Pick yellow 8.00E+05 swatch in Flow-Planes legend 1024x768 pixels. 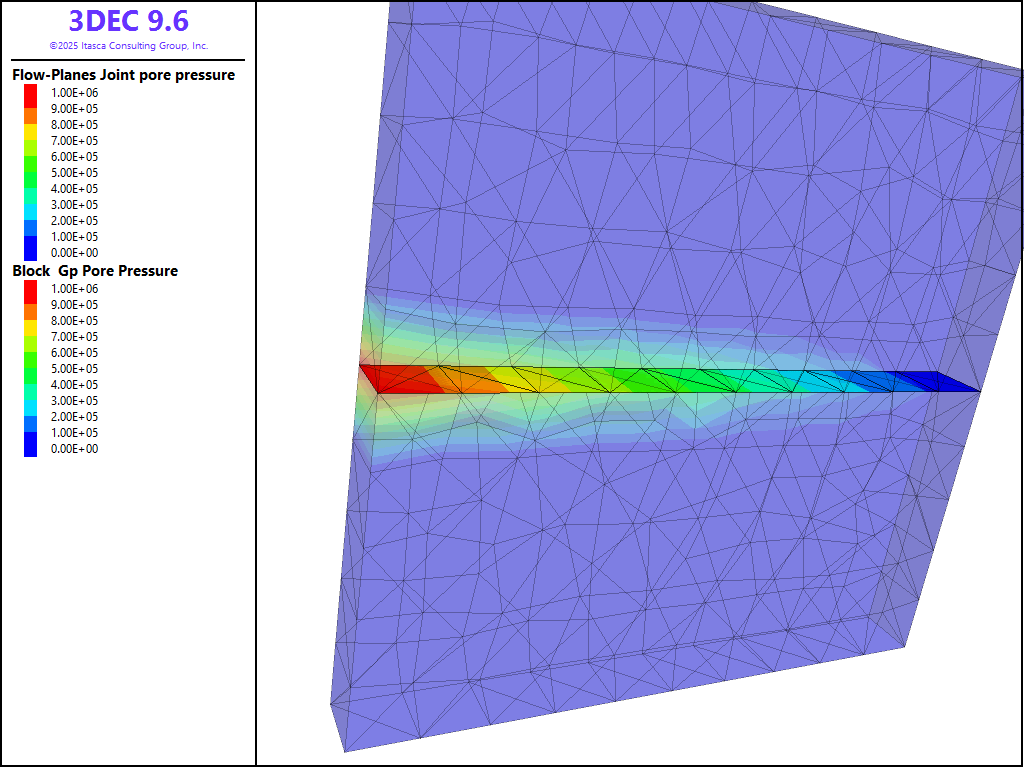30,125
